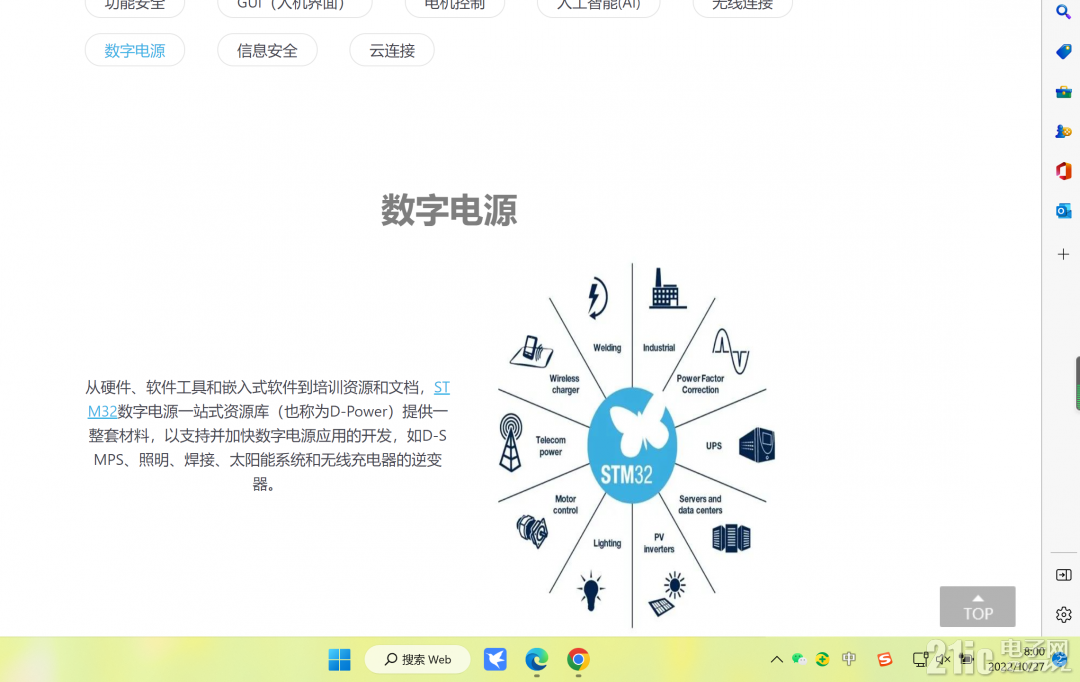Click the PV inverters label
The width and height of the screenshot is (1080, 682).
click(658, 543)
